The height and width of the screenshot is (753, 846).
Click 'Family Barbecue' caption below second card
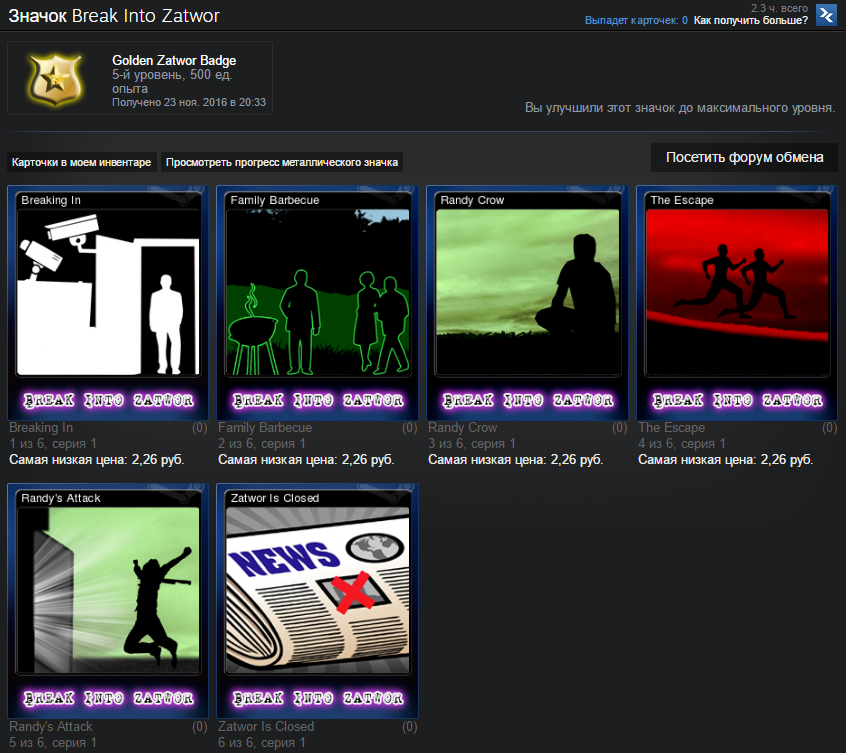(265, 428)
